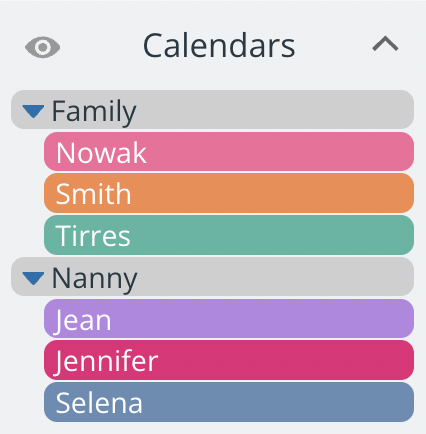Click the teal Tirres color bar

click(x=229, y=235)
